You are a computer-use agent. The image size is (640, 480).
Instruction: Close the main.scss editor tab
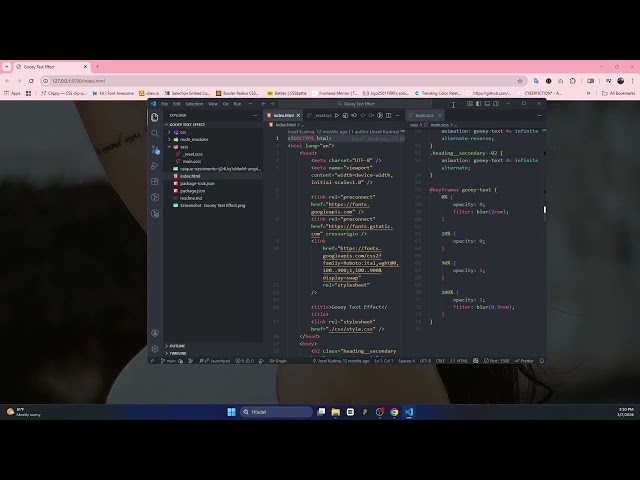pos(440,116)
